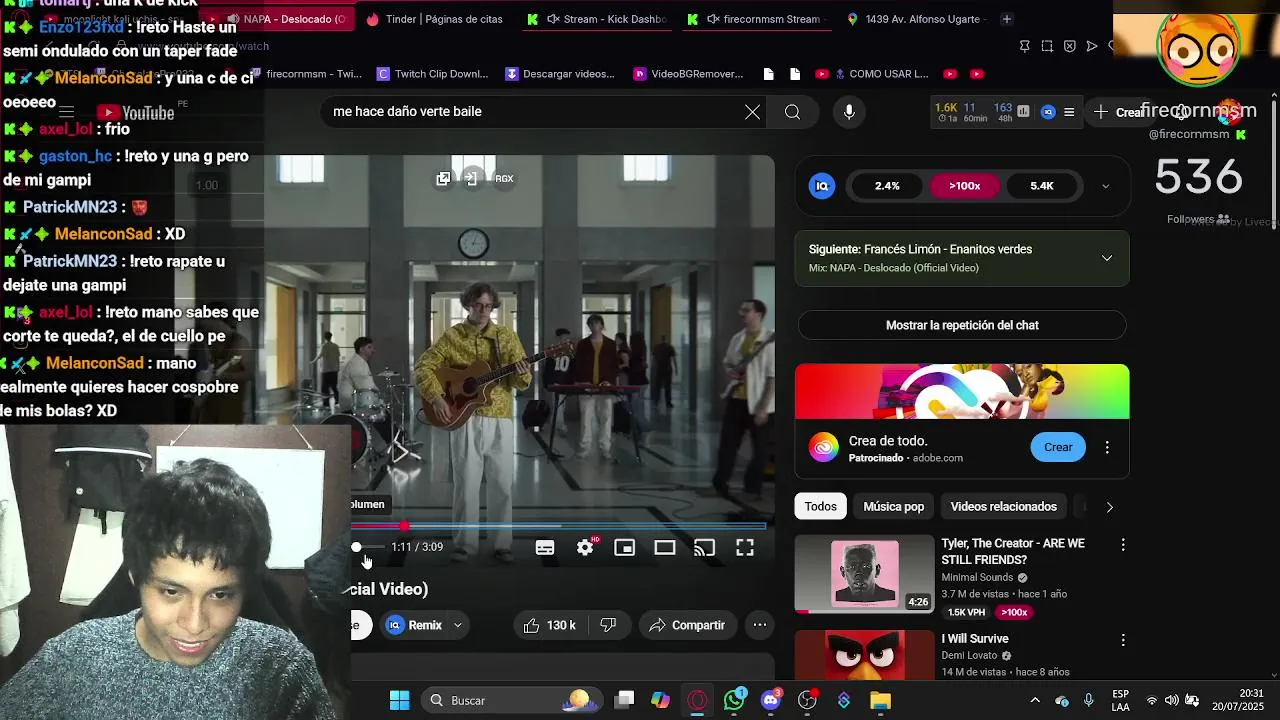Click the blue IQ icon in header widget
This screenshot has height=720, width=1280.
coord(1048,112)
